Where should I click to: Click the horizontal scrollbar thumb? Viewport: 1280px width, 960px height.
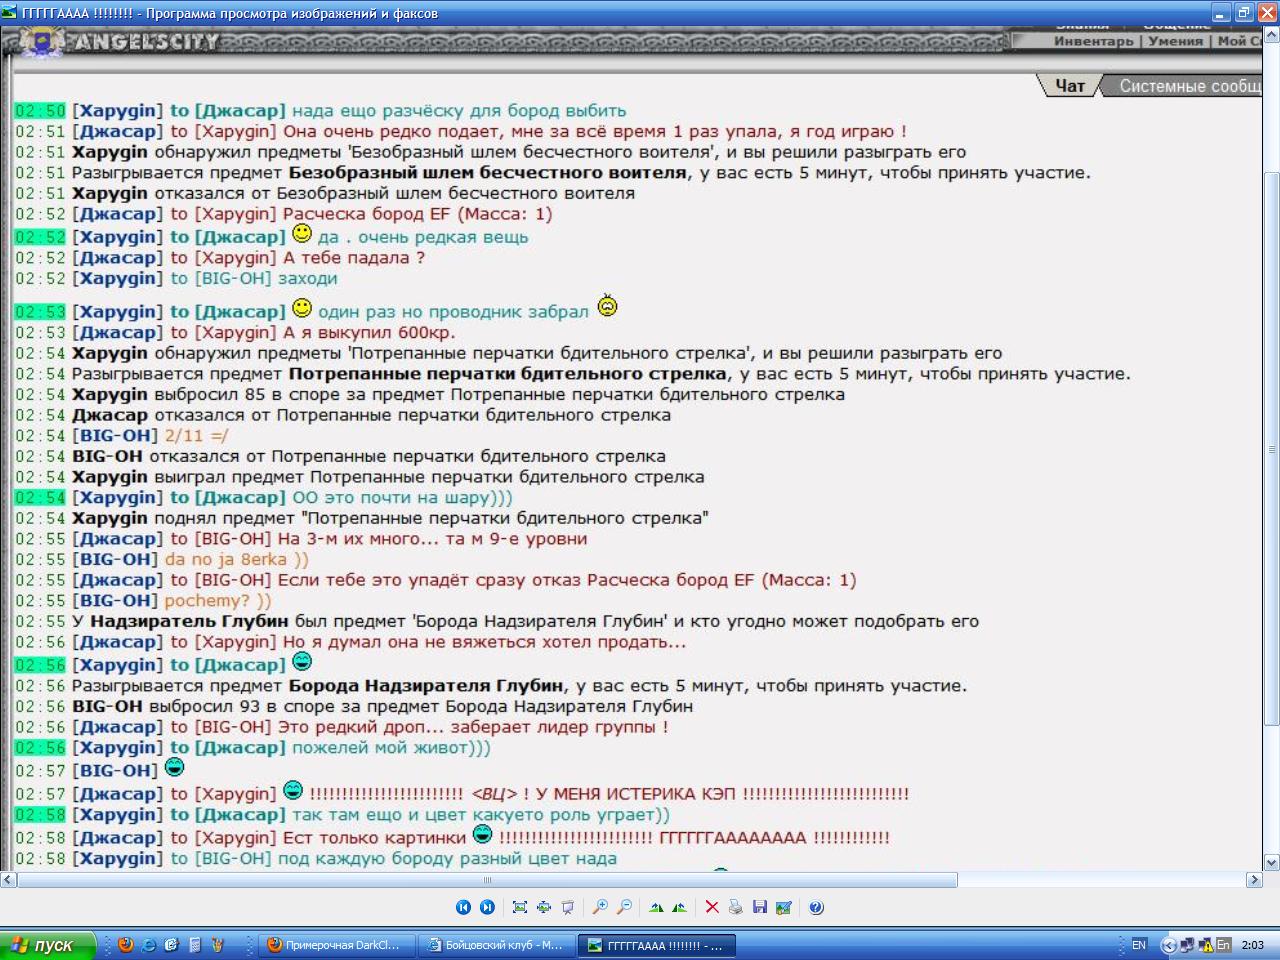click(x=487, y=880)
